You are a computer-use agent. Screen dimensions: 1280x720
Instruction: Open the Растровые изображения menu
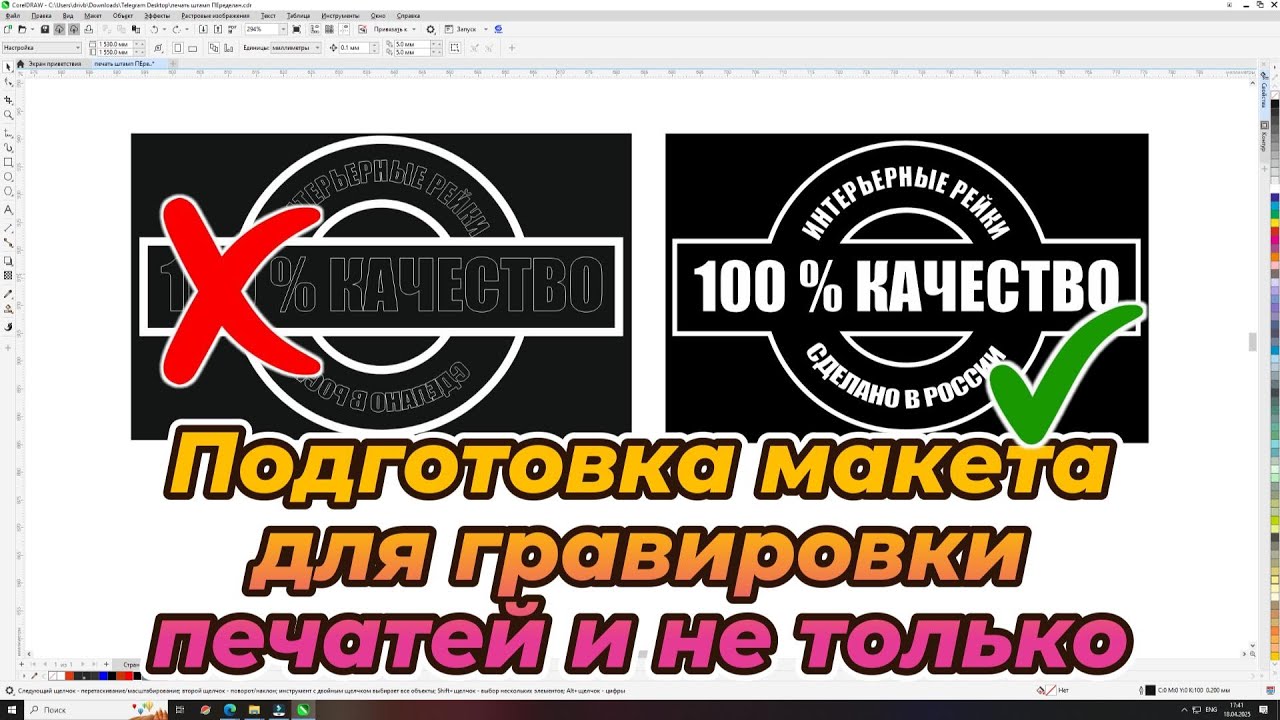(x=216, y=16)
